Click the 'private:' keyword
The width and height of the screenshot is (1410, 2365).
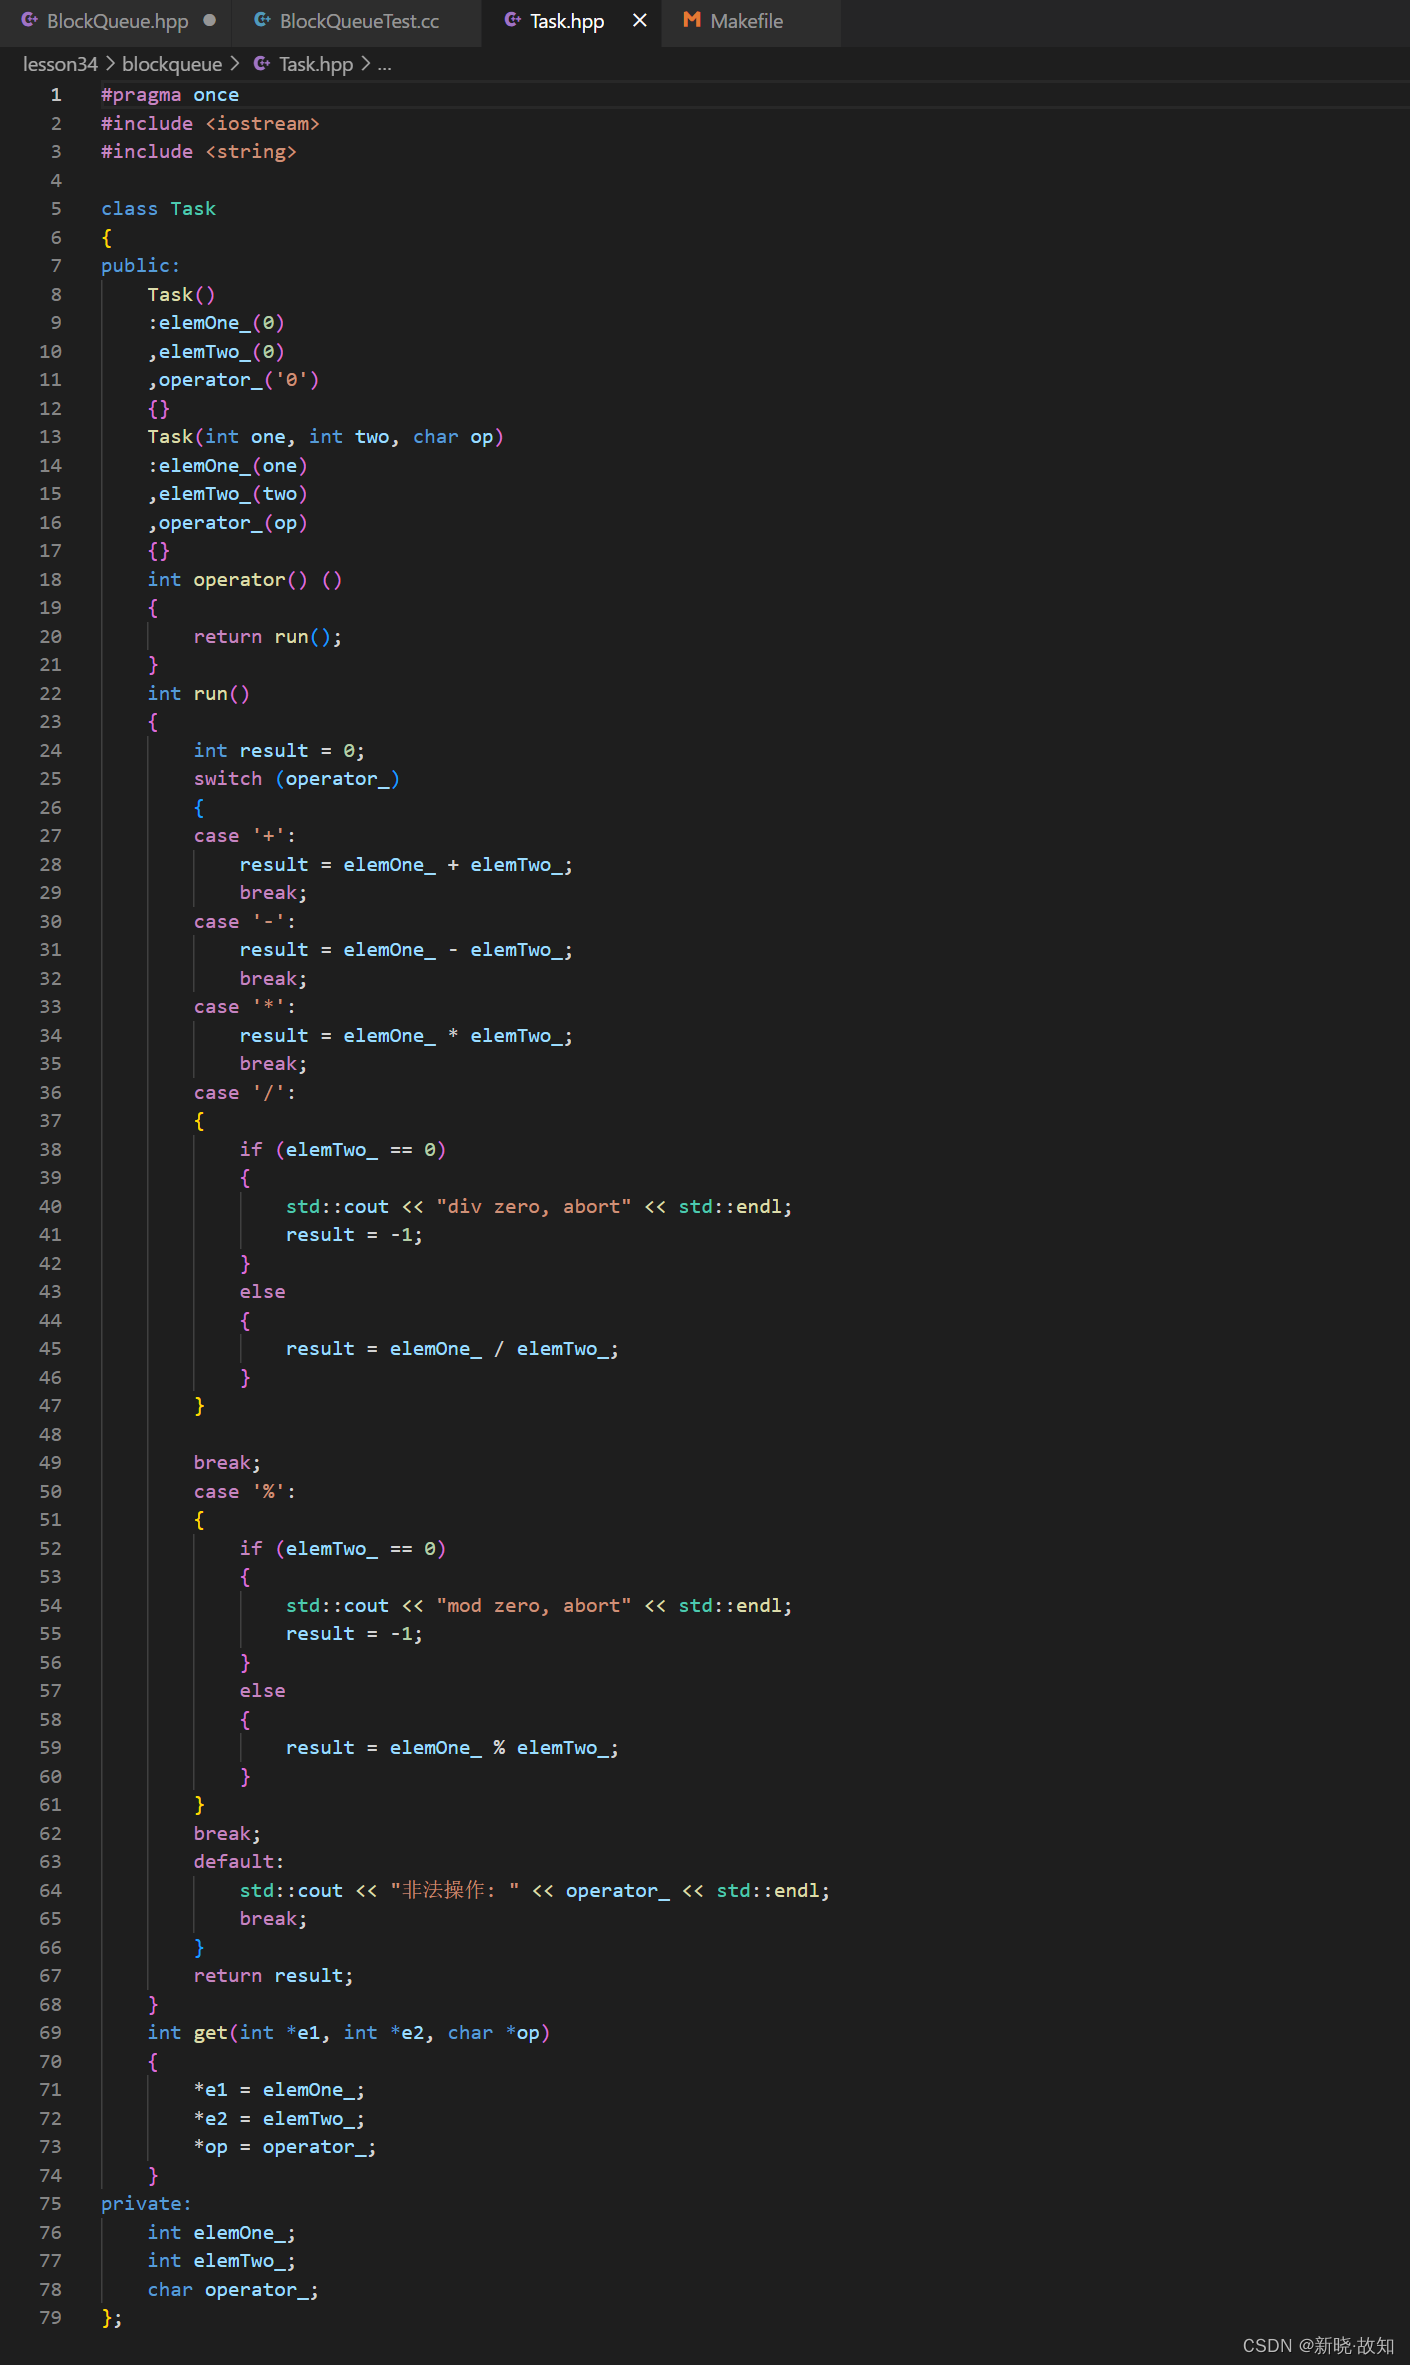(x=146, y=2204)
